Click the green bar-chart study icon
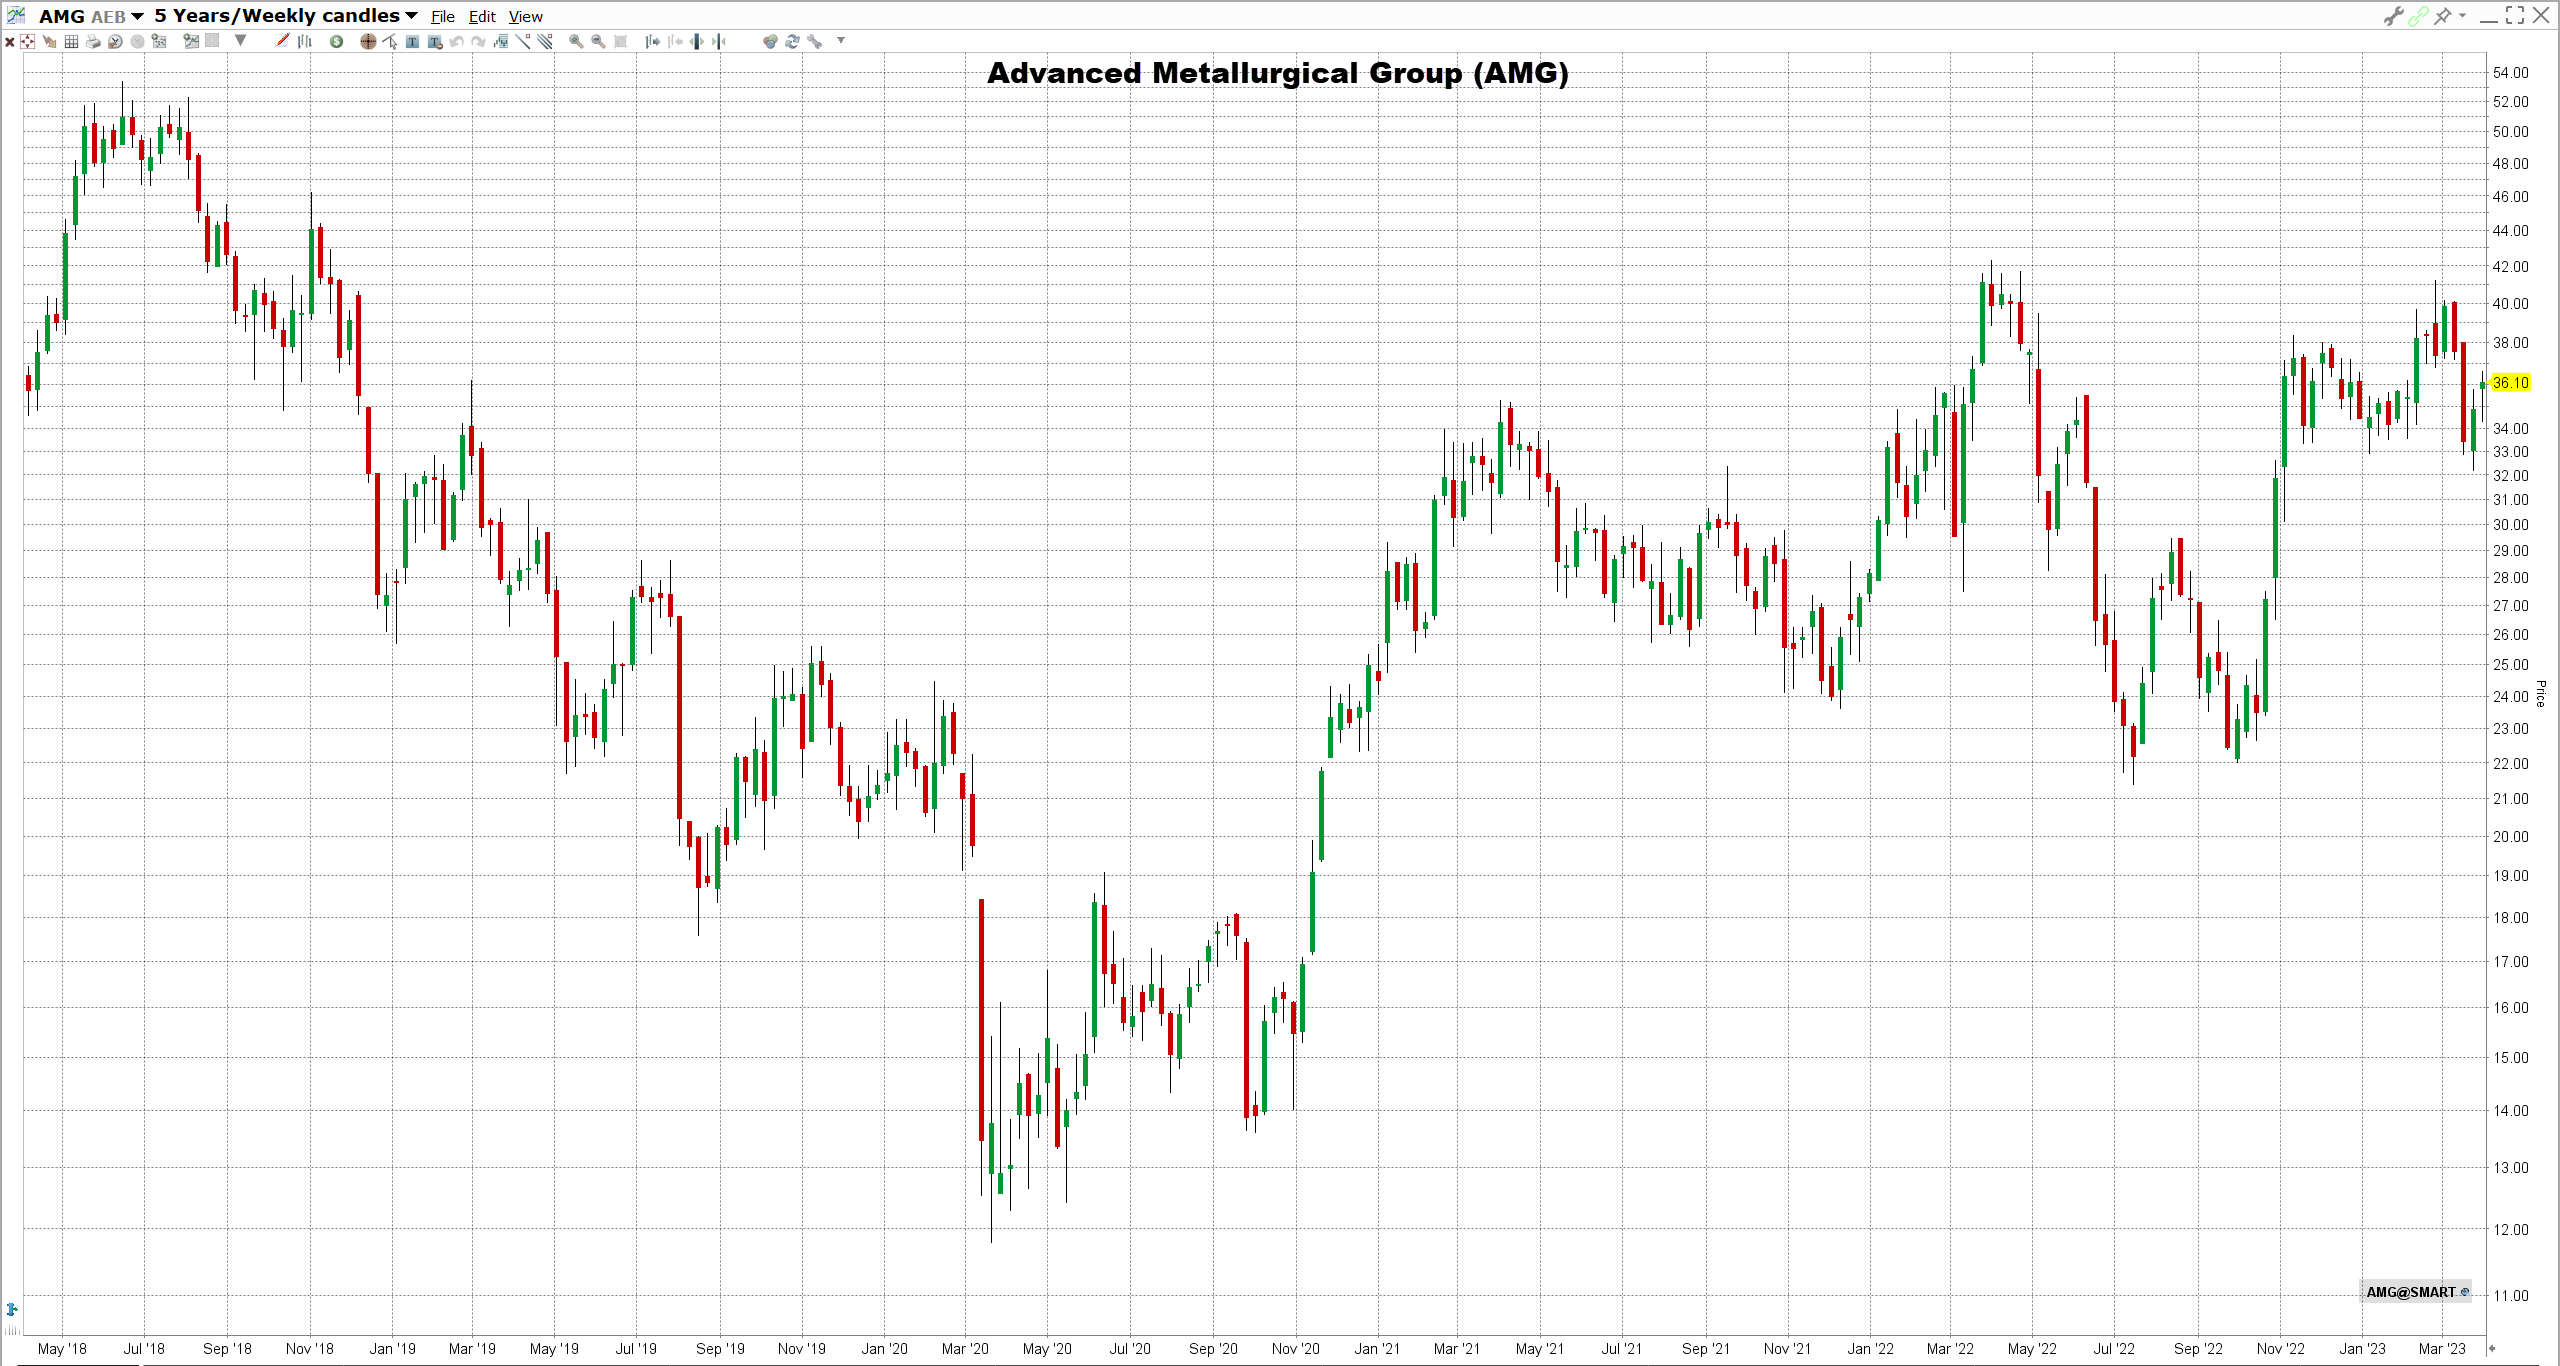 [x=501, y=41]
